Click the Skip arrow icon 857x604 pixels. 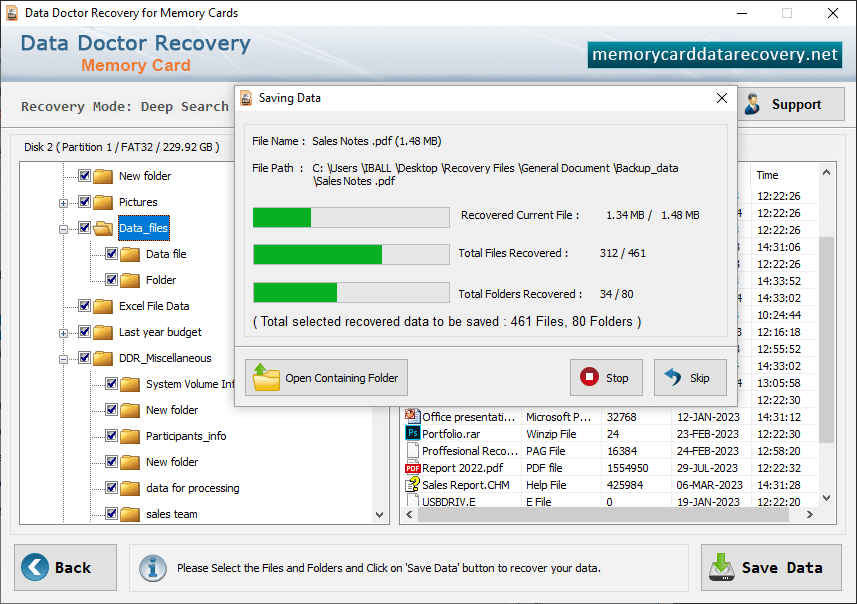click(x=673, y=377)
